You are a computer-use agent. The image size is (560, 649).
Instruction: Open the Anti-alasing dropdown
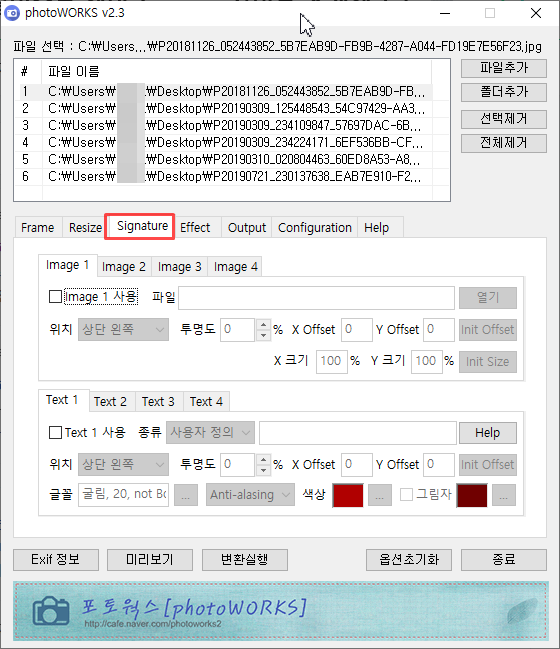[x=250, y=495]
